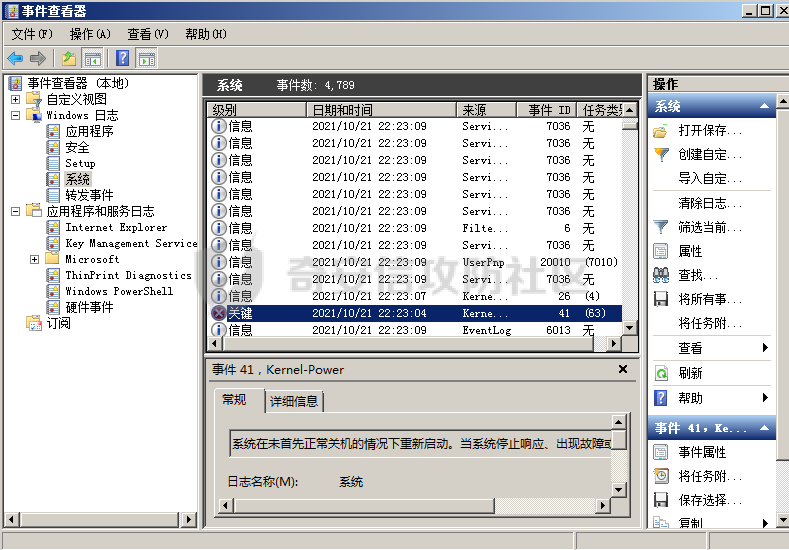Select 硬件事件 log in tree
Viewport: 789px width, 550px height.
tap(89, 307)
